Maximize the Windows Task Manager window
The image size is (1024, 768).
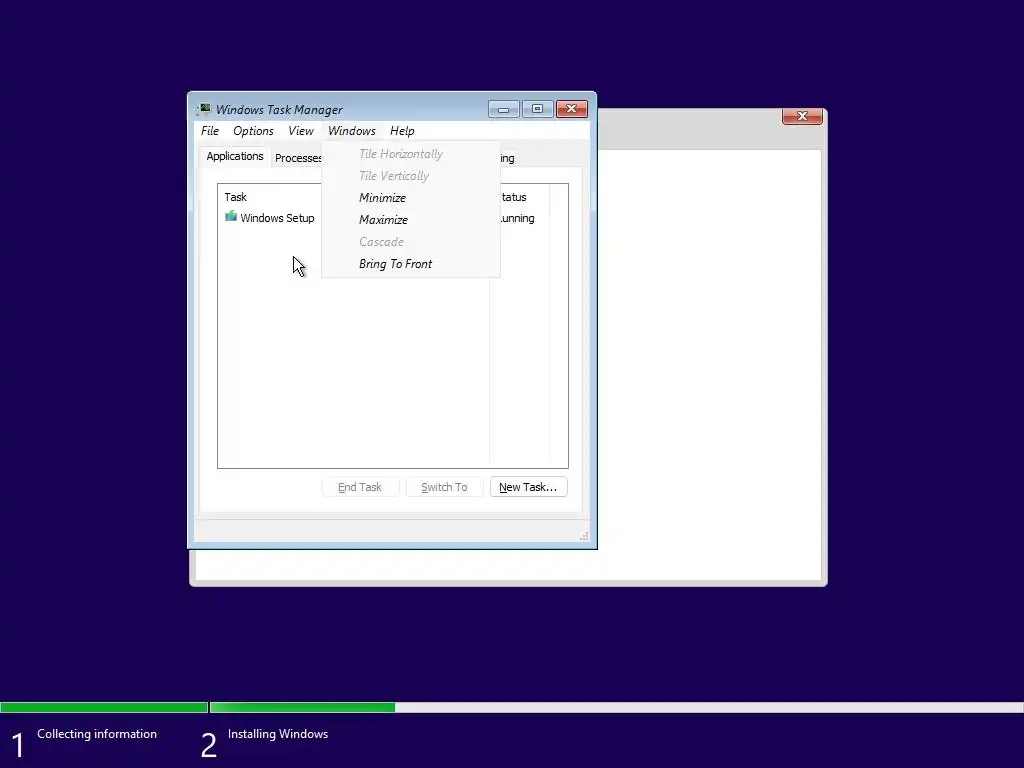[x=537, y=109]
